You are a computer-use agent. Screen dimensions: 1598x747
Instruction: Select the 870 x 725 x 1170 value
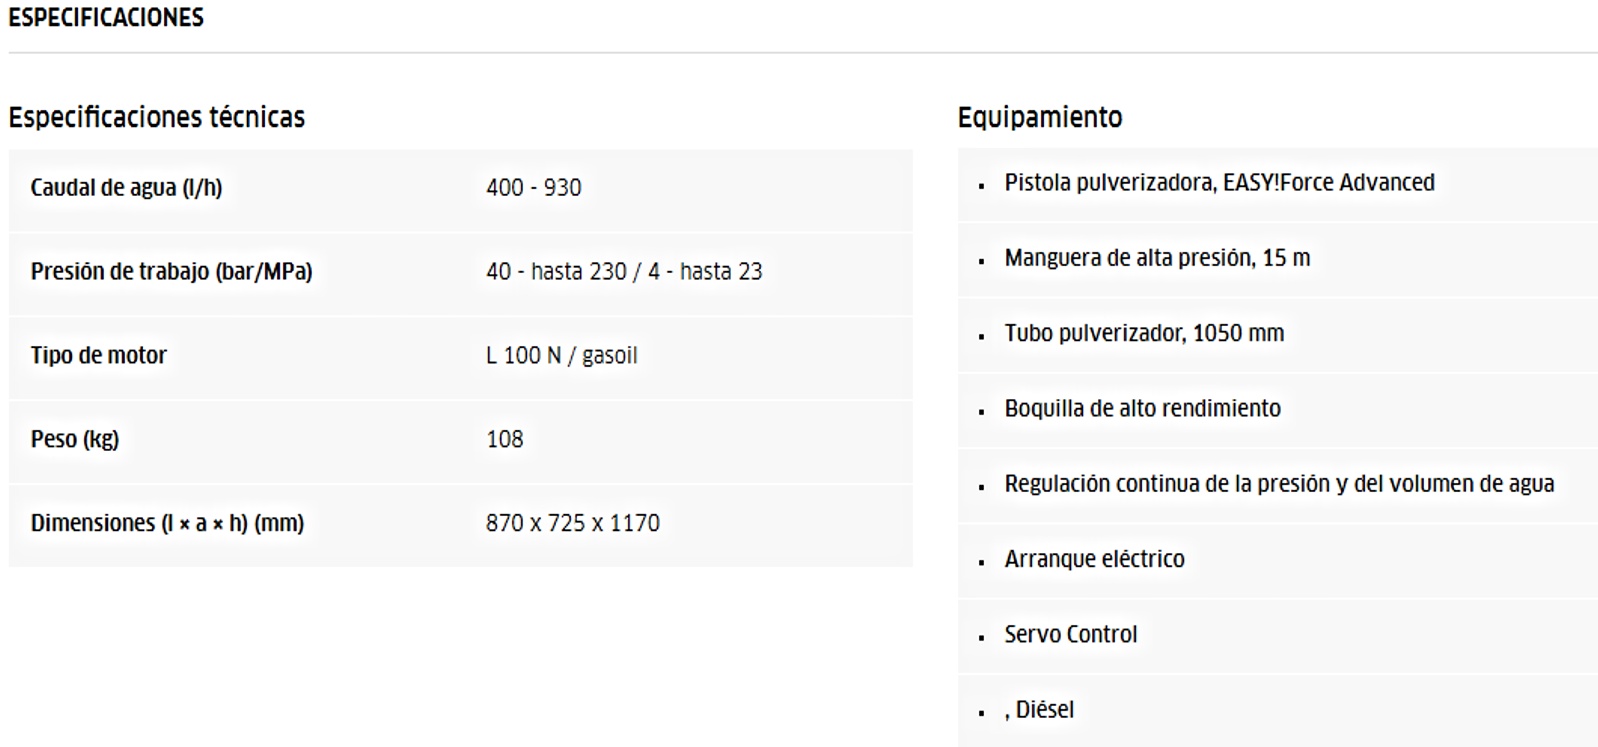pos(573,523)
